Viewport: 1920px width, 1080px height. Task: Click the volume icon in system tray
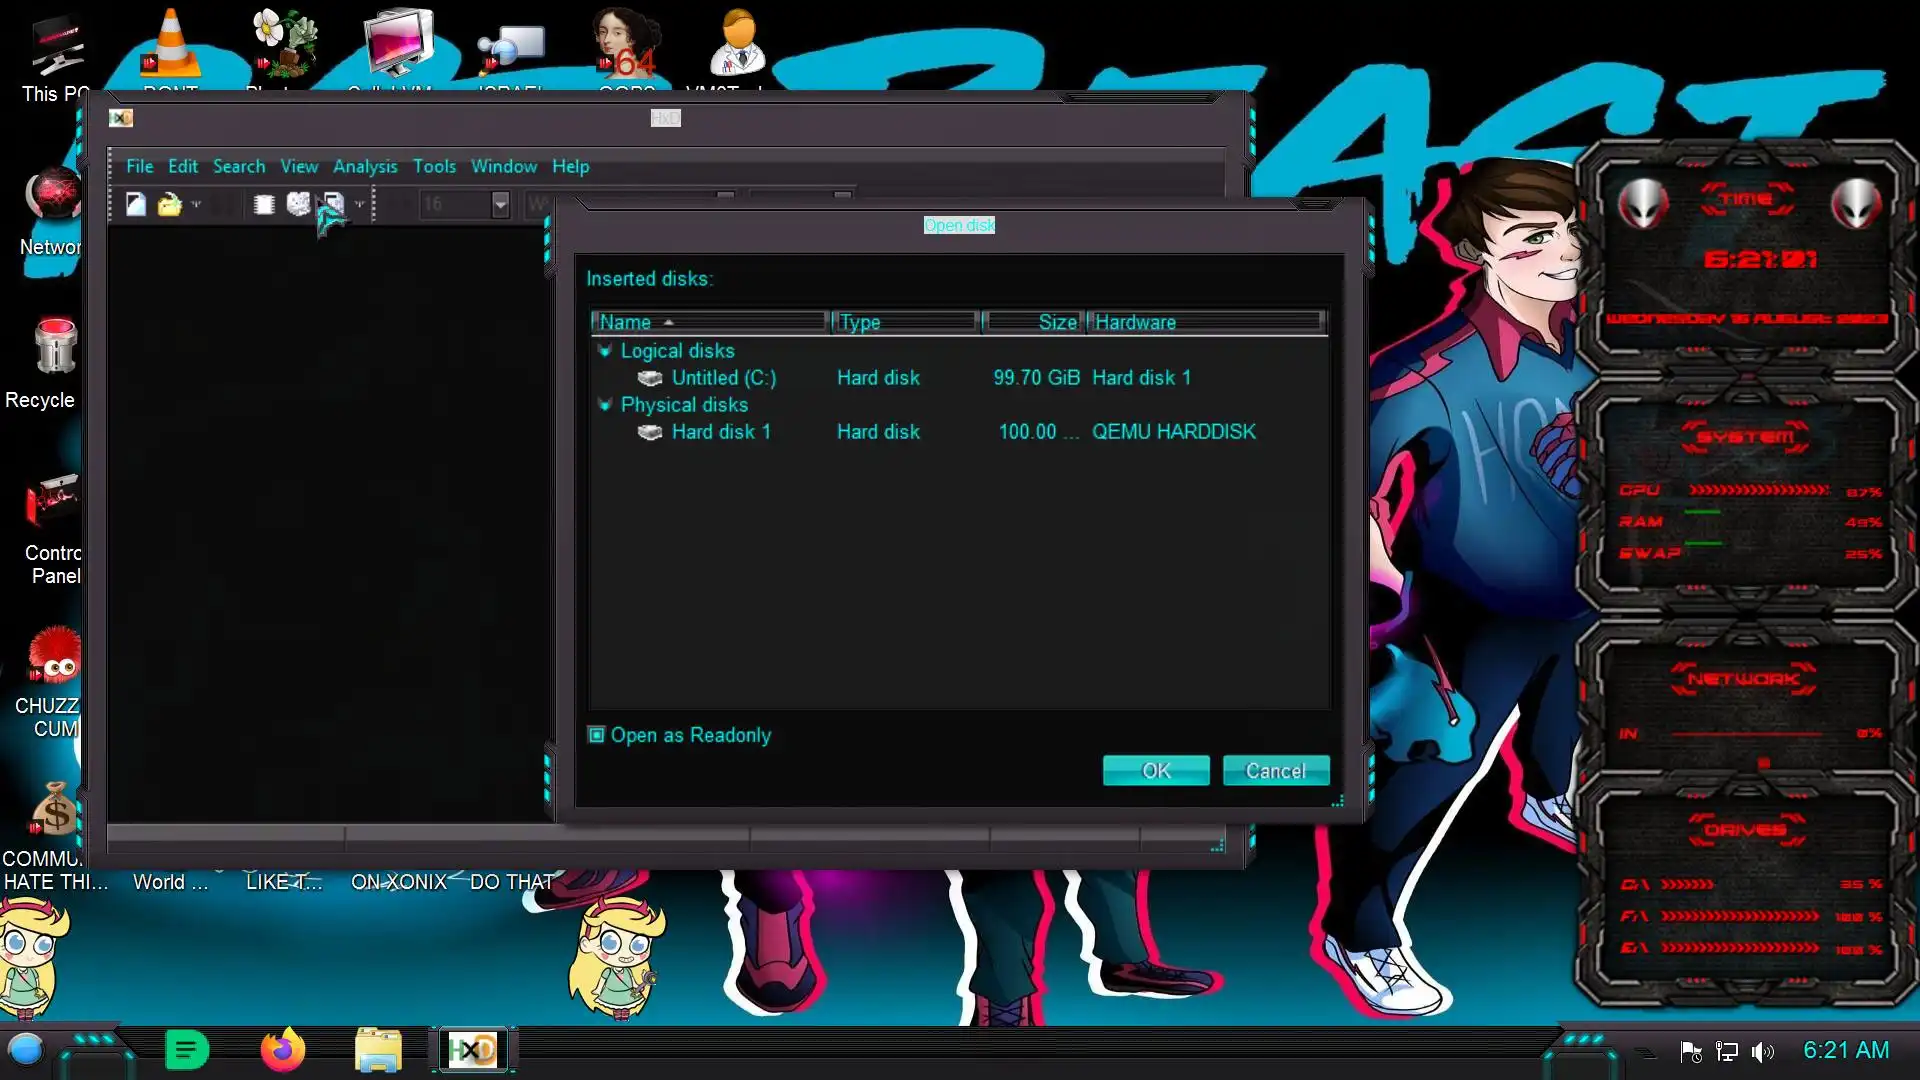pyautogui.click(x=1763, y=1051)
